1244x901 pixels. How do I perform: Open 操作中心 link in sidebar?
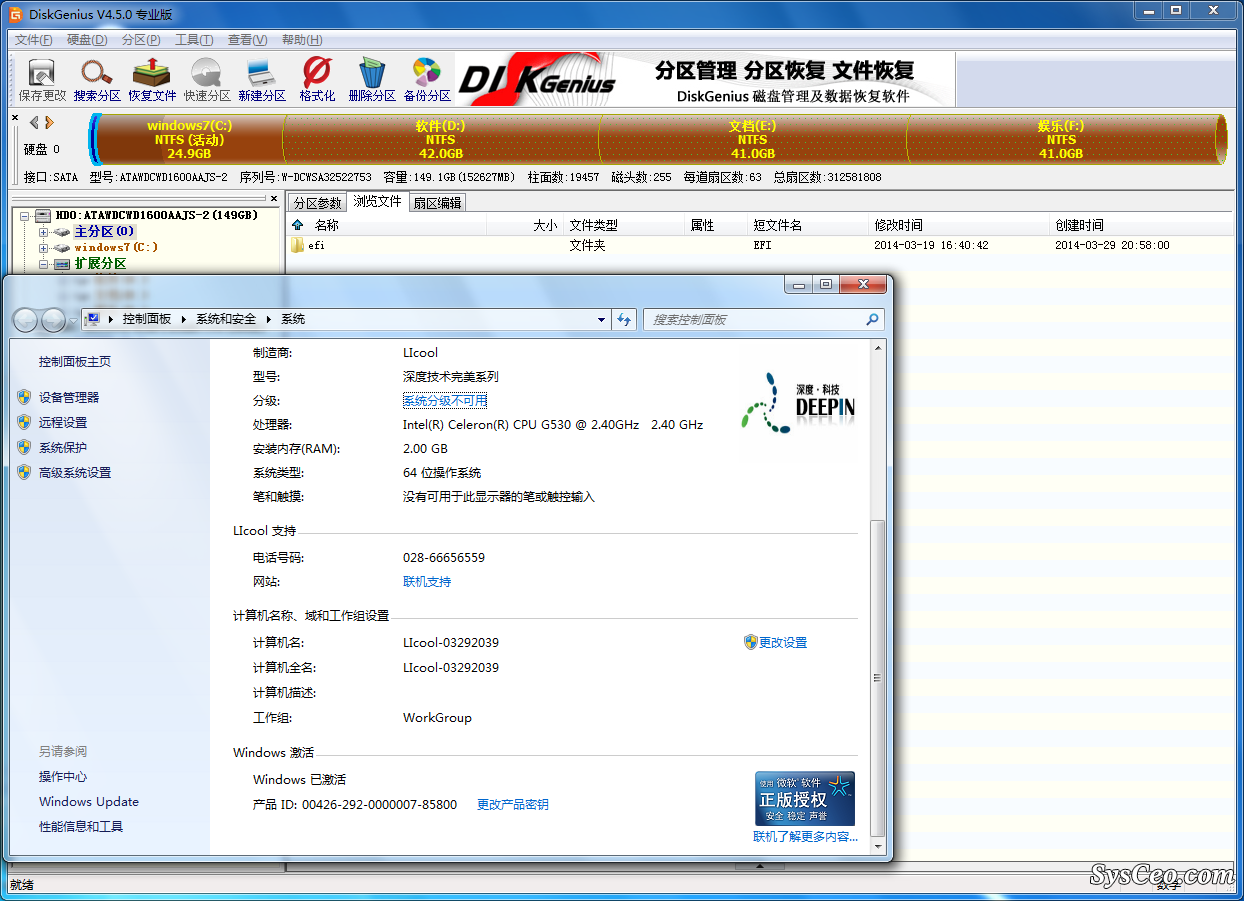(x=63, y=777)
